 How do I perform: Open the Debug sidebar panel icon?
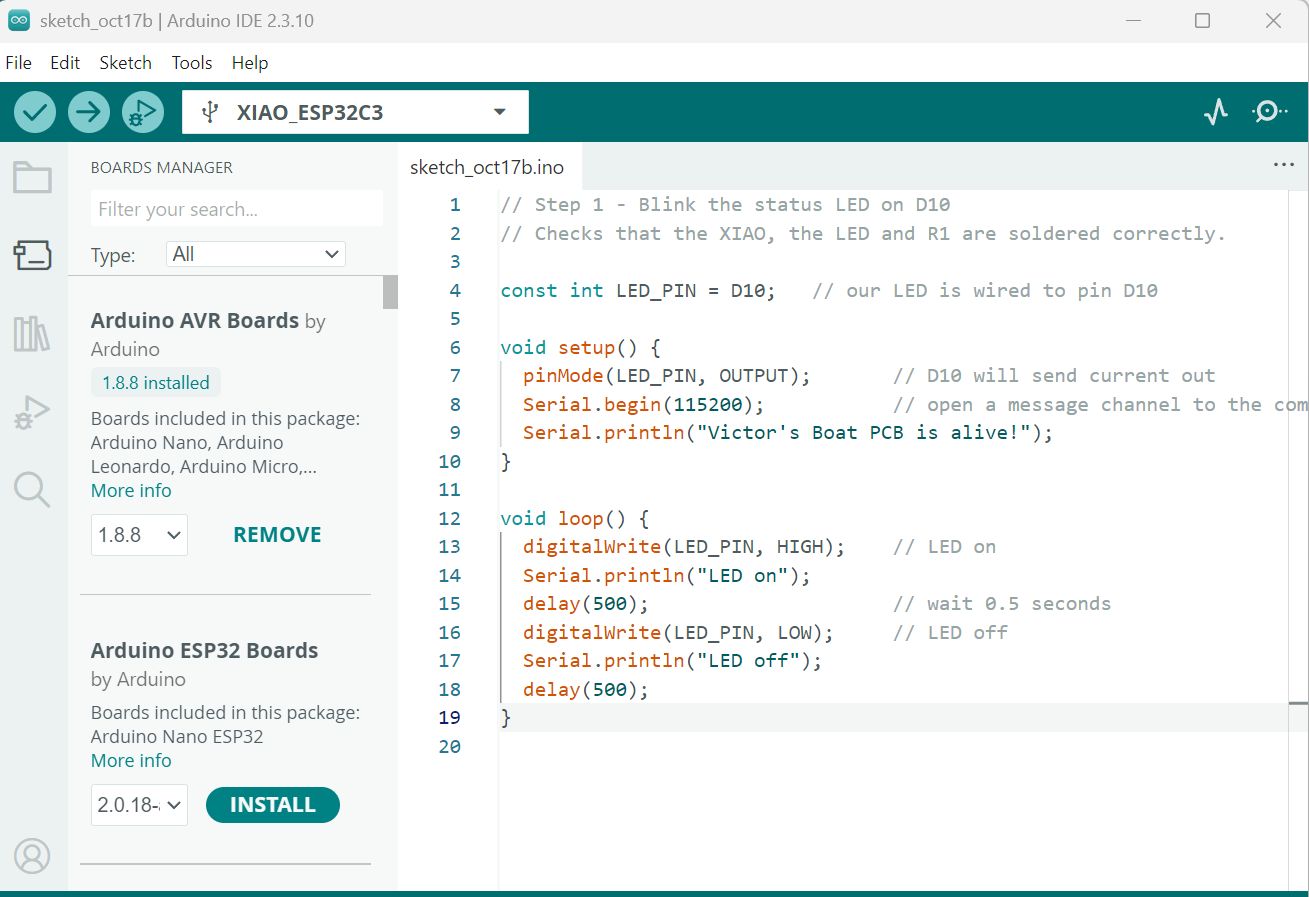pos(32,412)
